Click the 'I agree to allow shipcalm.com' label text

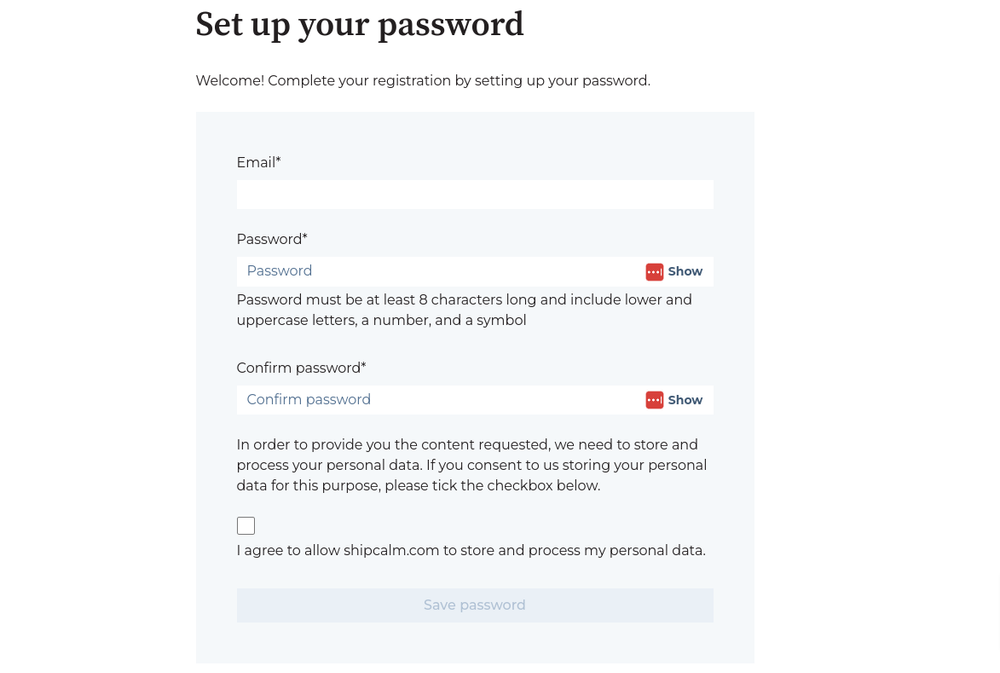click(x=471, y=551)
